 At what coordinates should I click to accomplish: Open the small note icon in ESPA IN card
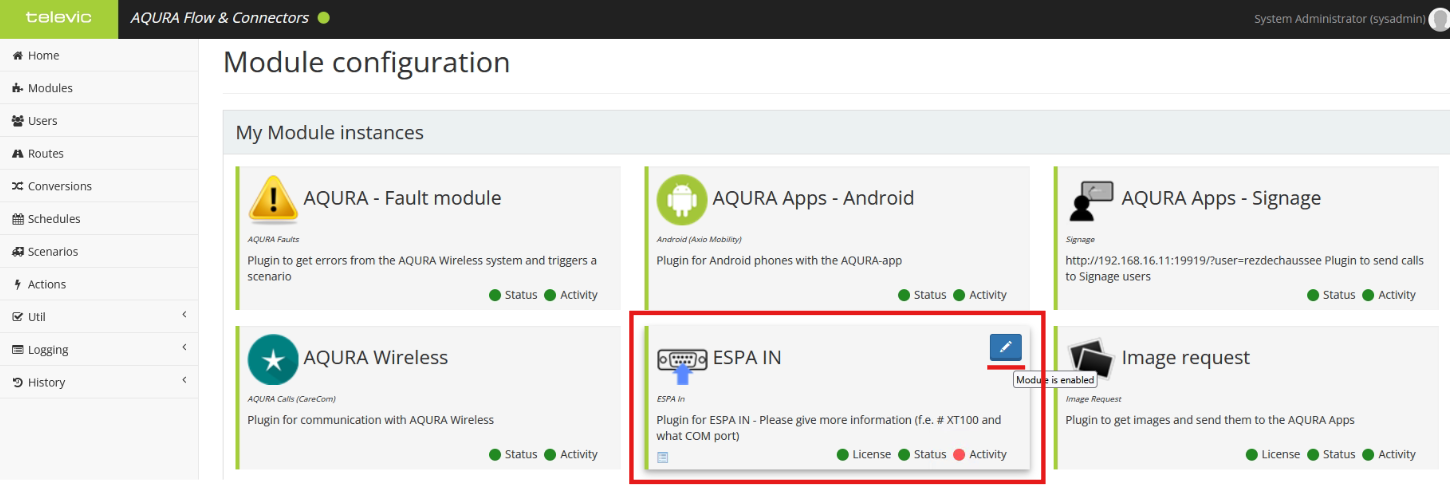pos(662,457)
